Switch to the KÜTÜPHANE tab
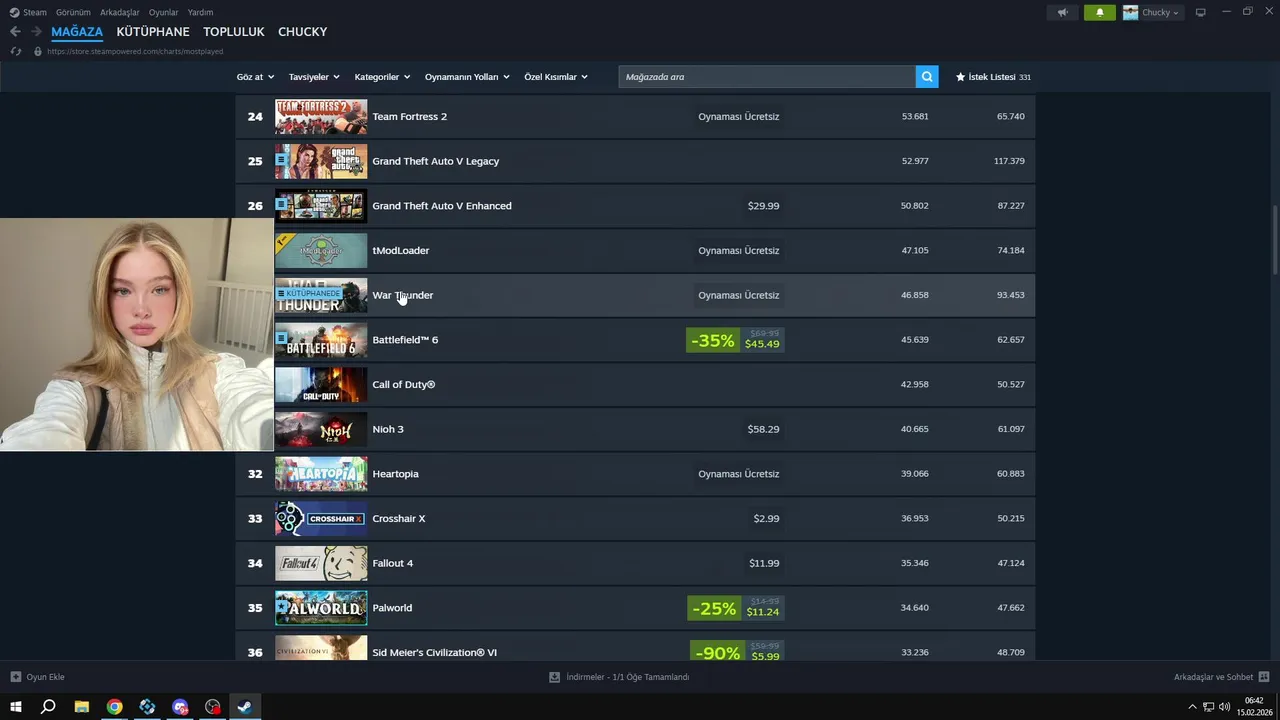This screenshot has height=720, width=1280. coord(153,32)
